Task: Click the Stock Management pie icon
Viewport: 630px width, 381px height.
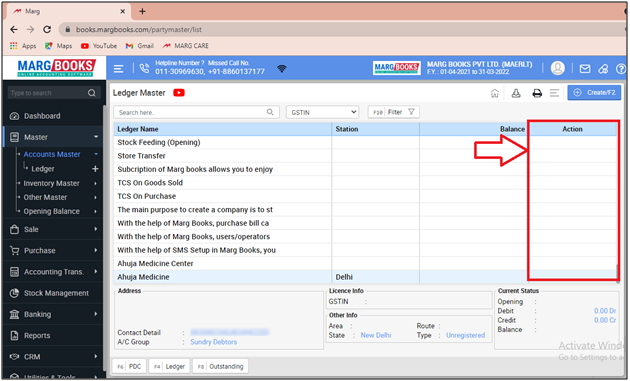Action: (14, 293)
